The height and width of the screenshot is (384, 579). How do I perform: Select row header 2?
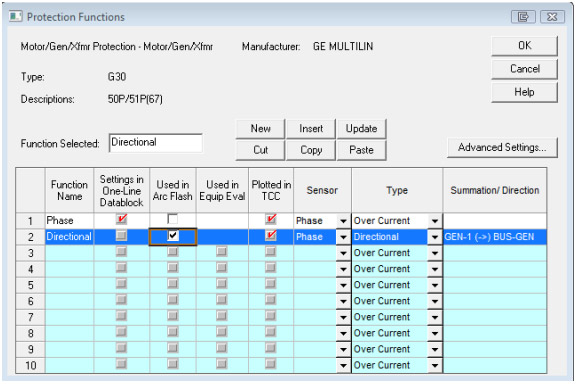tap(30, 237)
